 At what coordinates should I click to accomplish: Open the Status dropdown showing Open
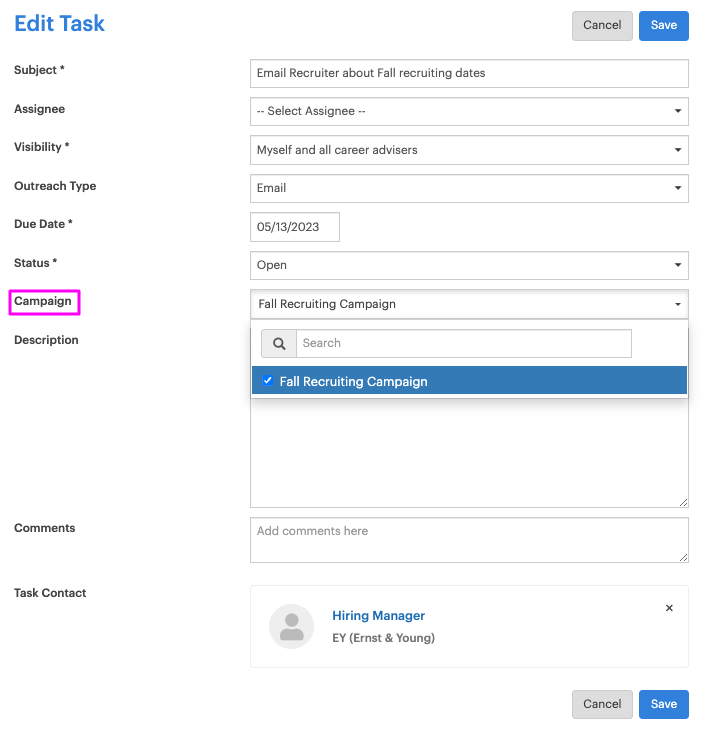point(469,265)
